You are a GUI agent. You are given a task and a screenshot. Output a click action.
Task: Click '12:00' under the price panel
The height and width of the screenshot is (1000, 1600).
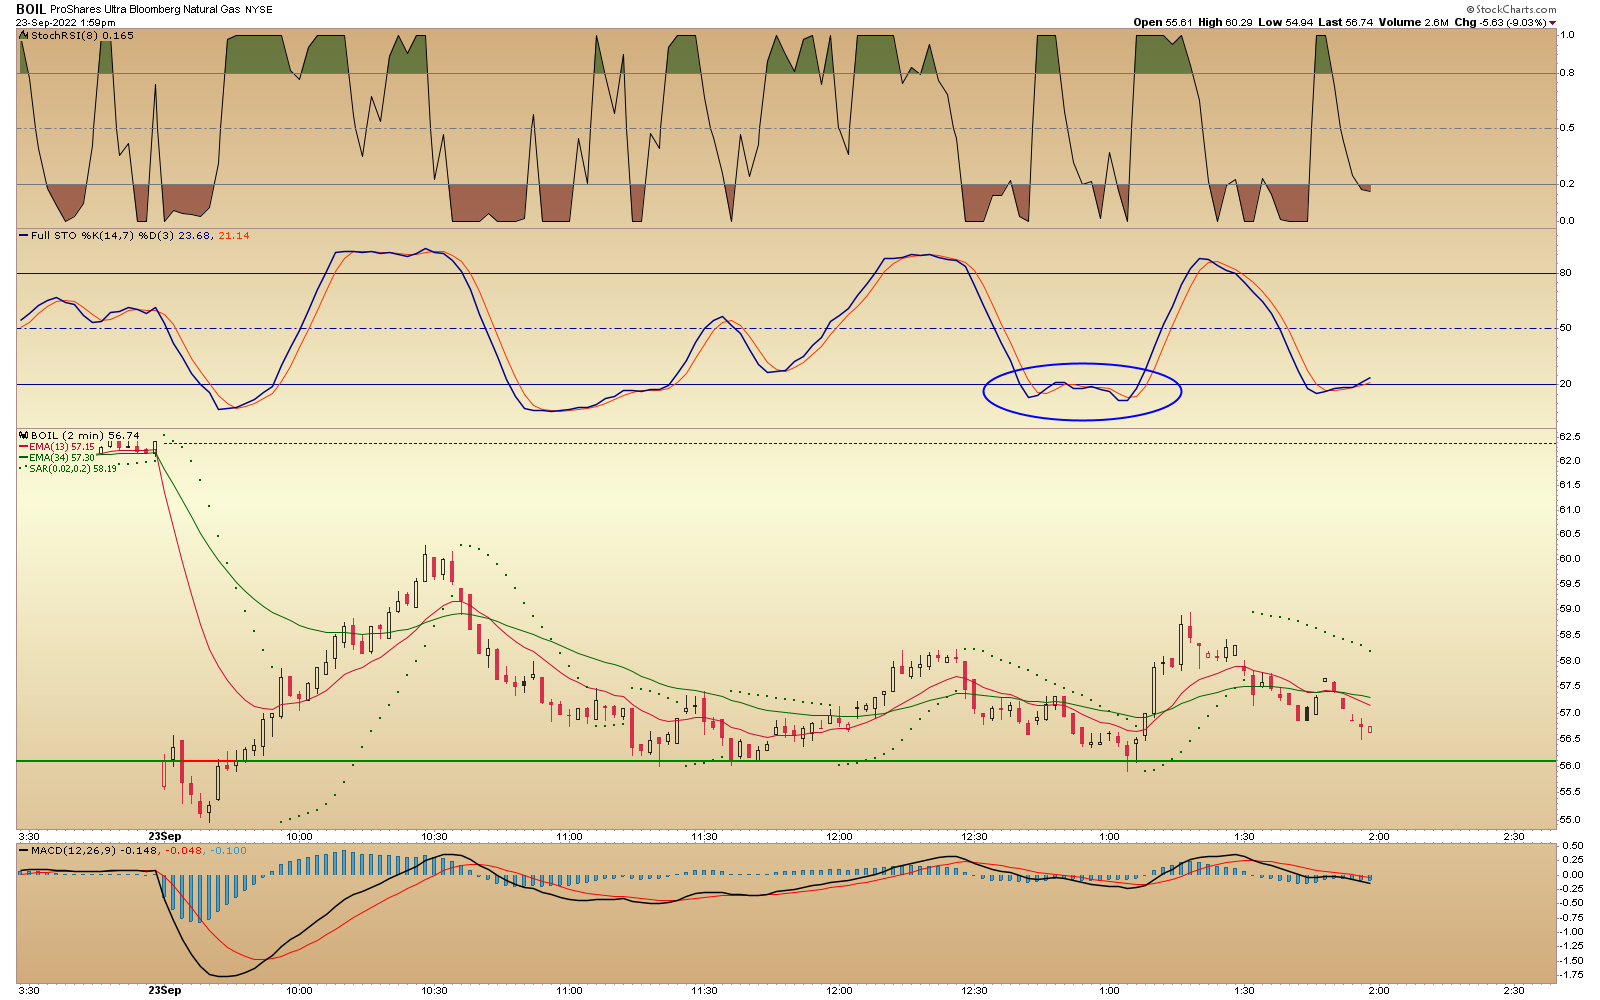[839, 836]
